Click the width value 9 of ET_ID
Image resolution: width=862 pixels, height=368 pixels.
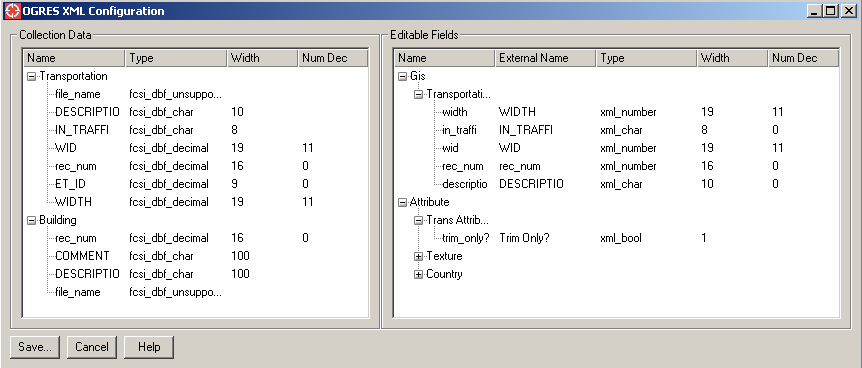point(234,184)
